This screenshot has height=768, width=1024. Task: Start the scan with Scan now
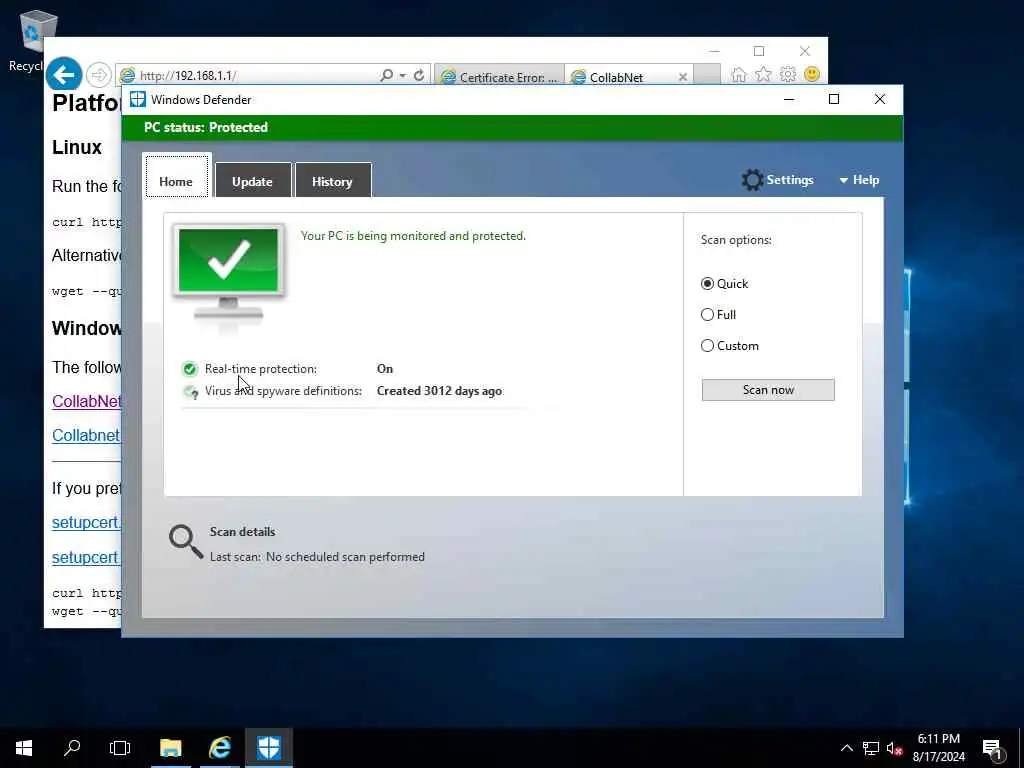click(768, 390)
